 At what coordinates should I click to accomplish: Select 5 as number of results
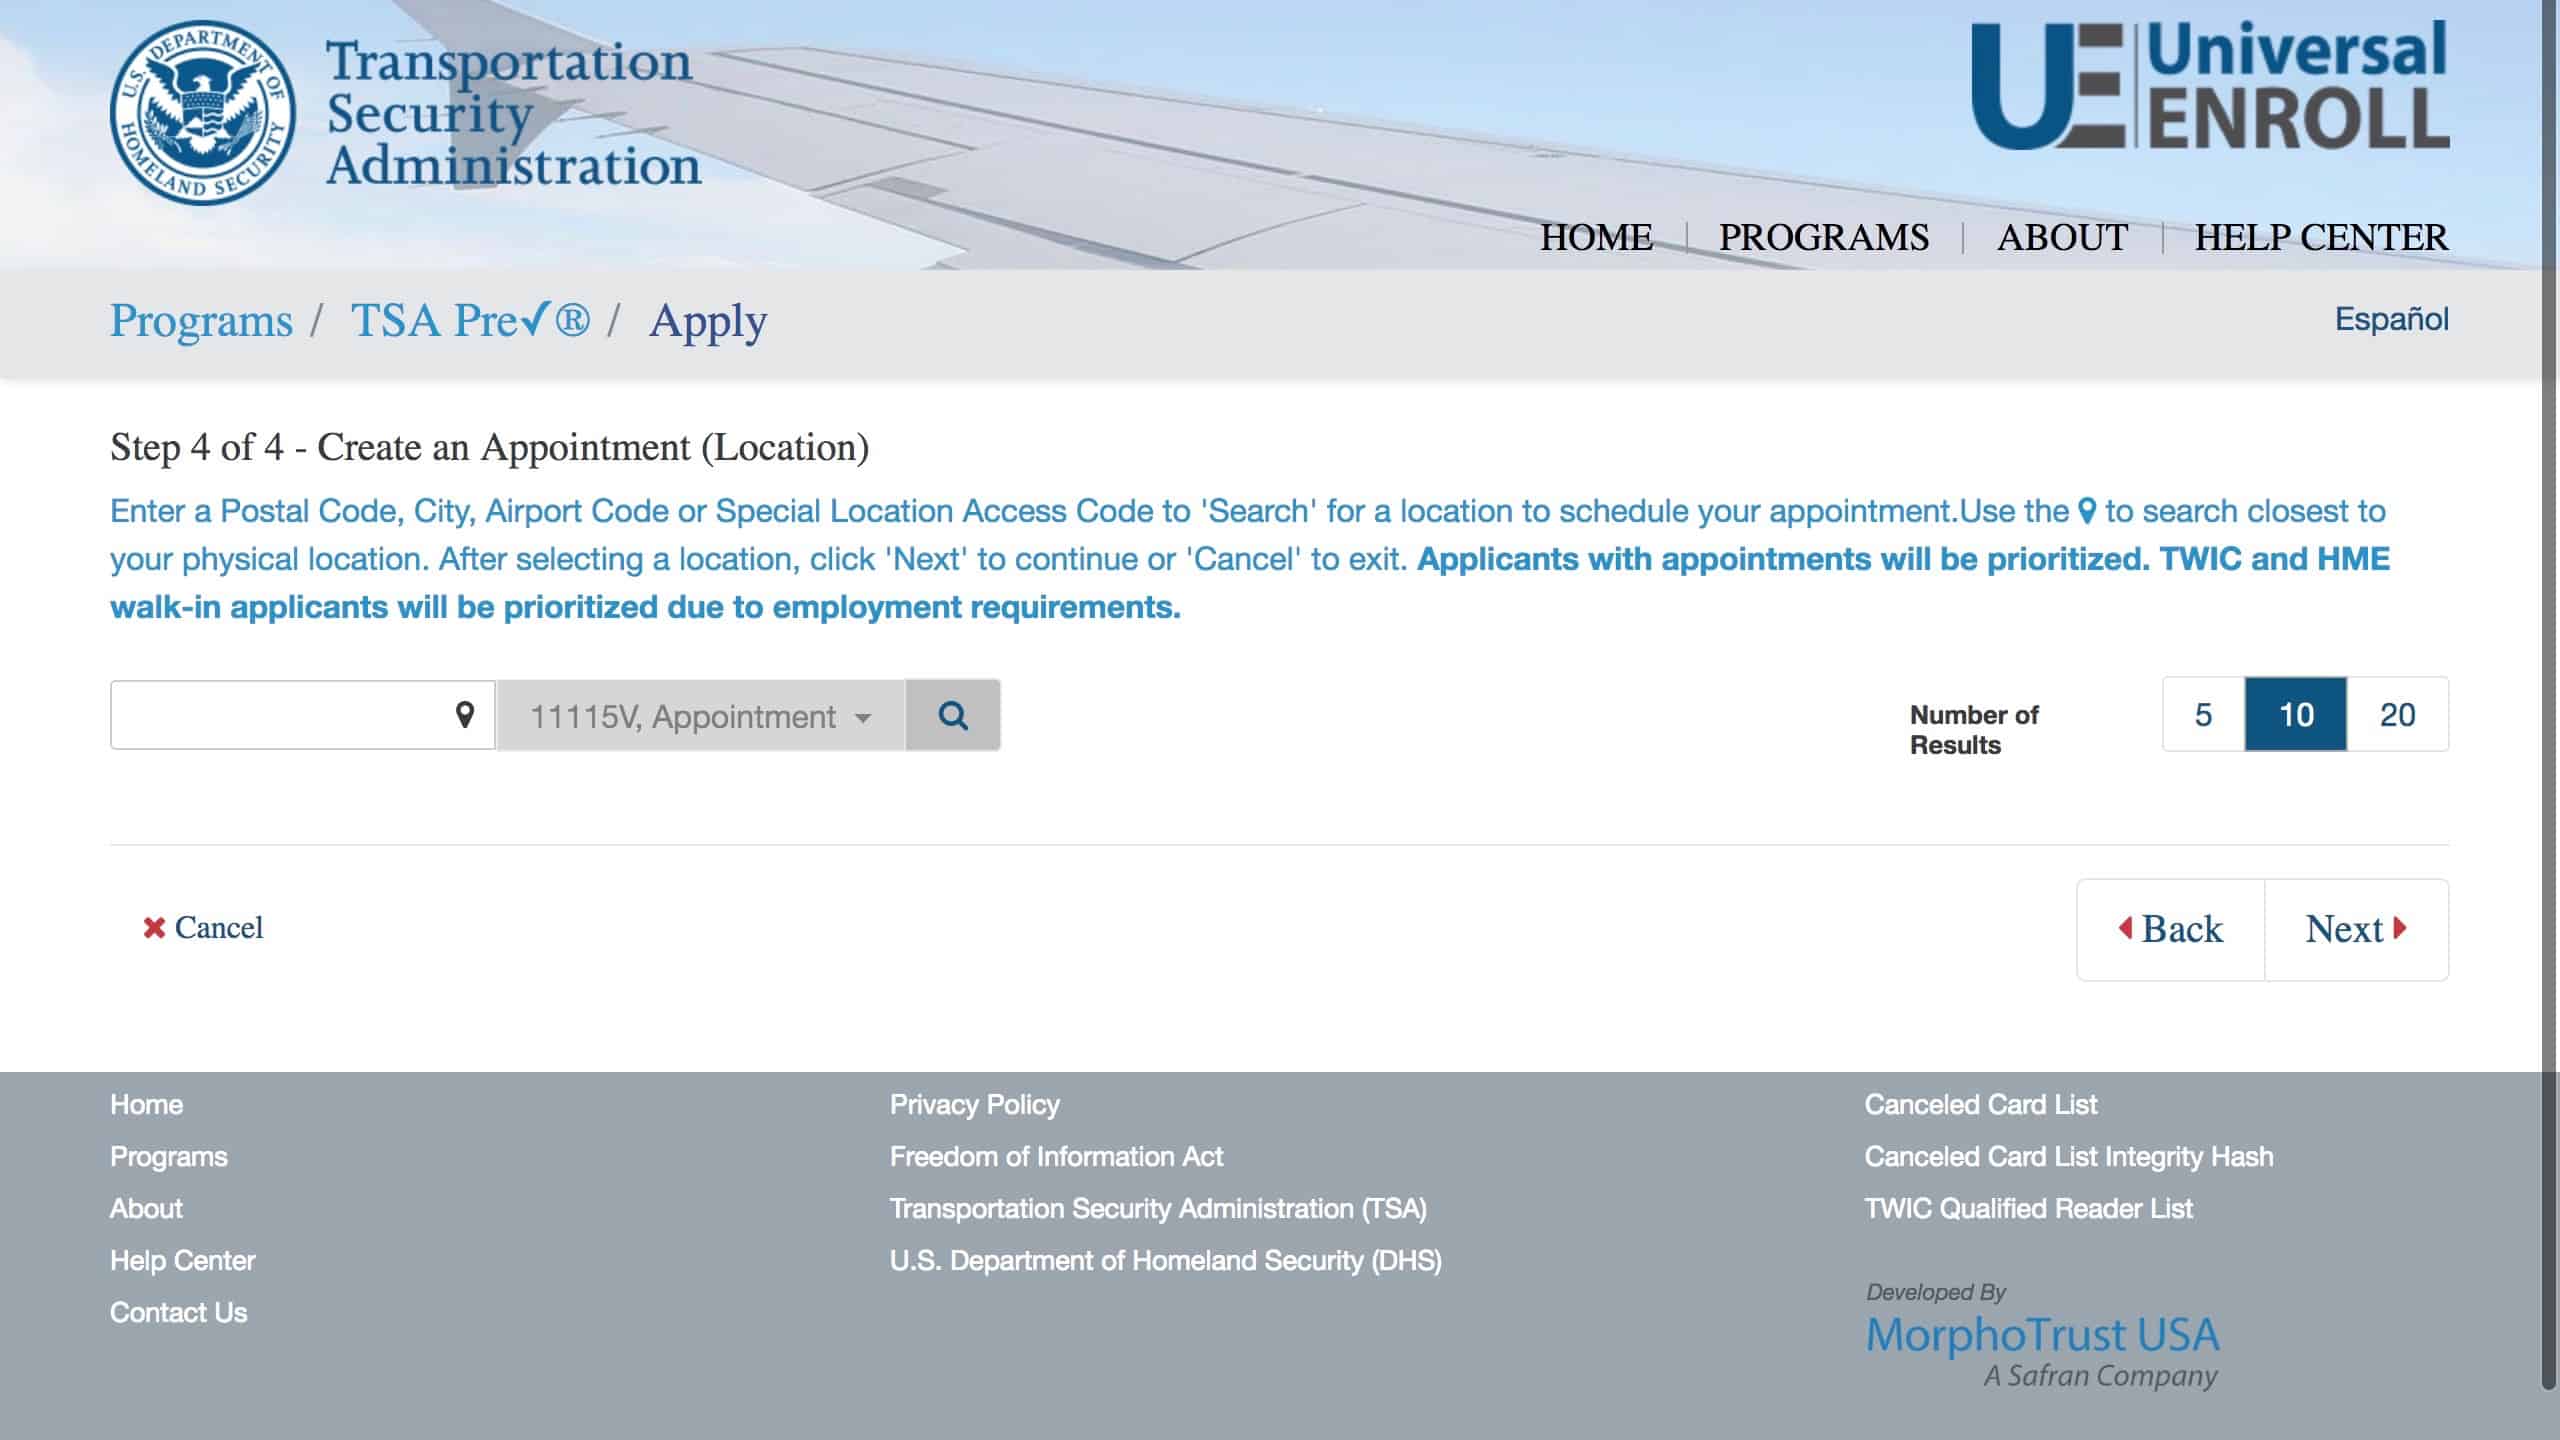pos(2201,714)
